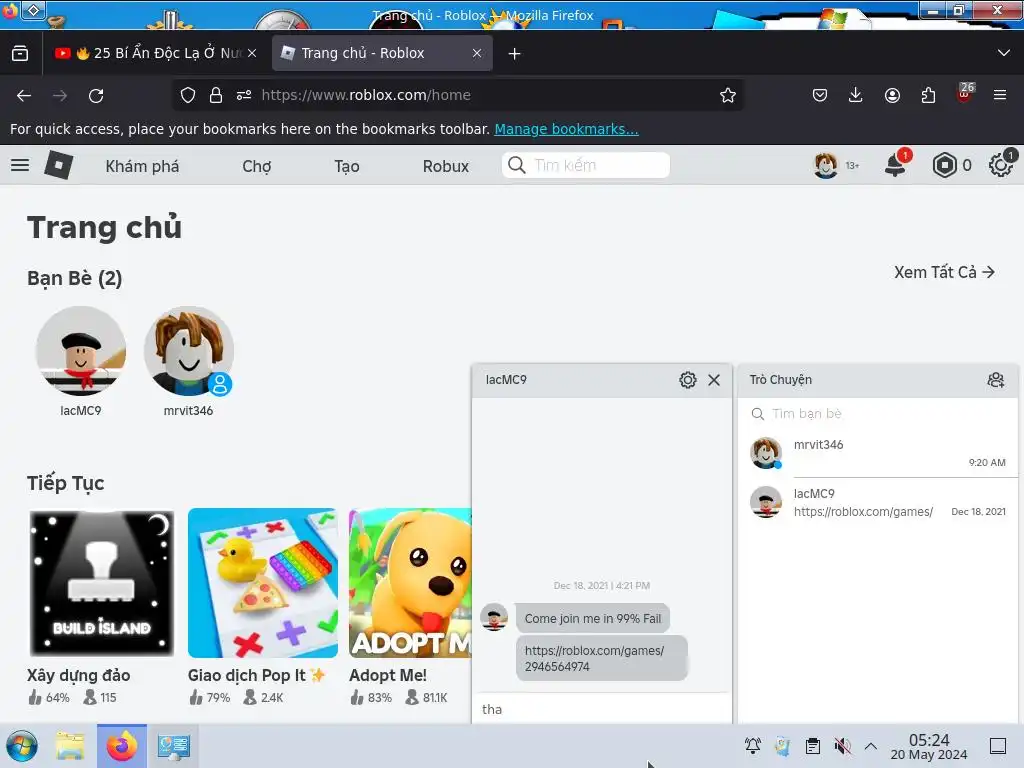Open the Windows Start button
The height and width of the screenshot is (768, 1024).
22,746
